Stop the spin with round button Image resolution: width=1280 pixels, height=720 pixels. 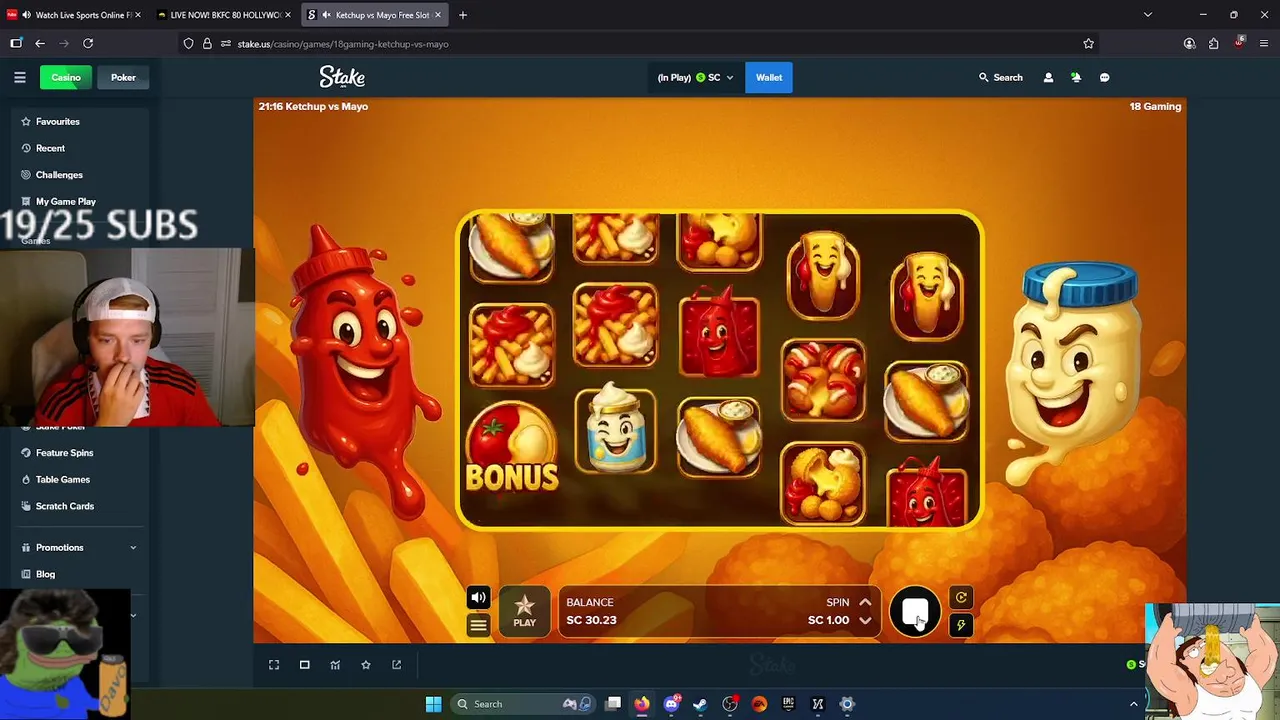coord(915,612)
